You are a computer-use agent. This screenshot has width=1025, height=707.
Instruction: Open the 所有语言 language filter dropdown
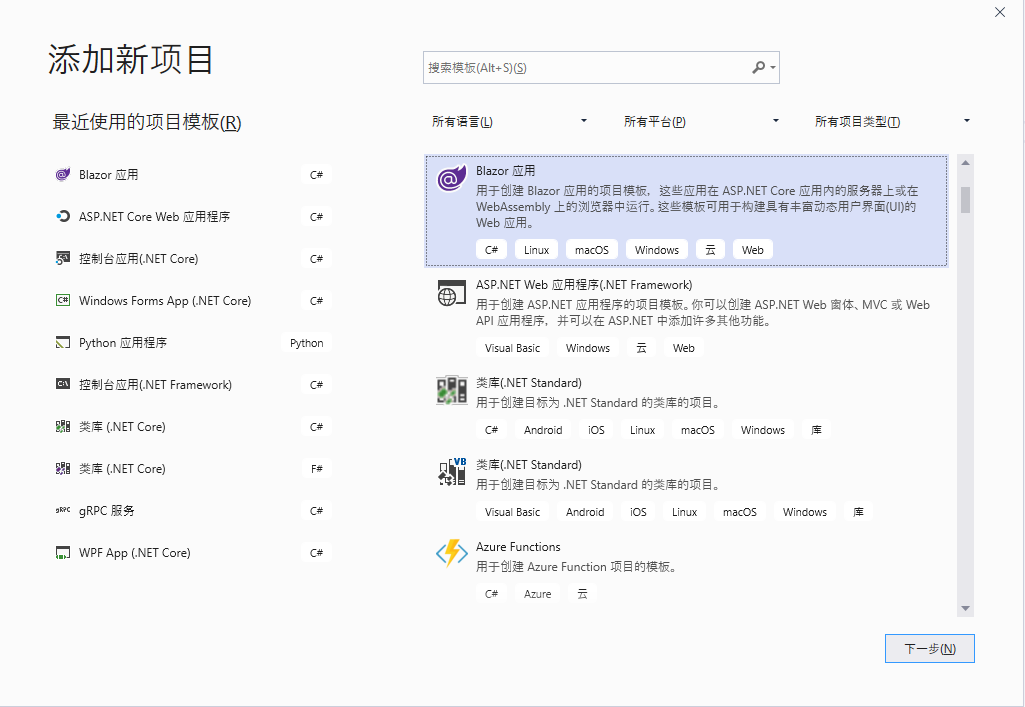click(510, 122)
